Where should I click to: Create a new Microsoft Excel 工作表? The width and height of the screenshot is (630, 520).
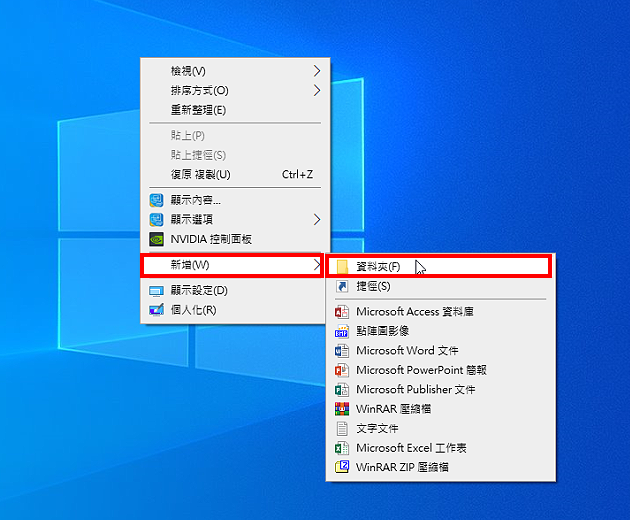point(441,448)
